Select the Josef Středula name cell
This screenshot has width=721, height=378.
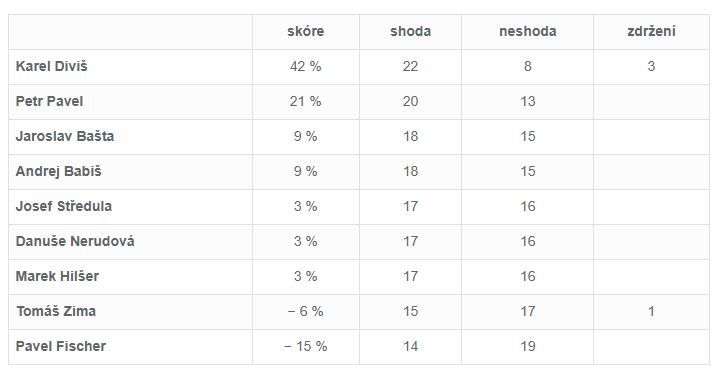pos(131,206)
